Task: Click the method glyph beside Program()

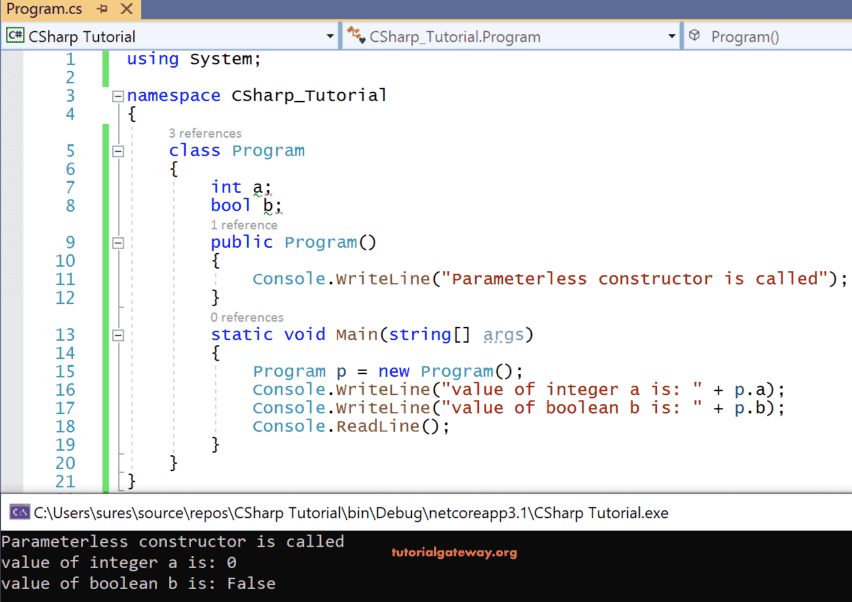Action: [694, 34]
